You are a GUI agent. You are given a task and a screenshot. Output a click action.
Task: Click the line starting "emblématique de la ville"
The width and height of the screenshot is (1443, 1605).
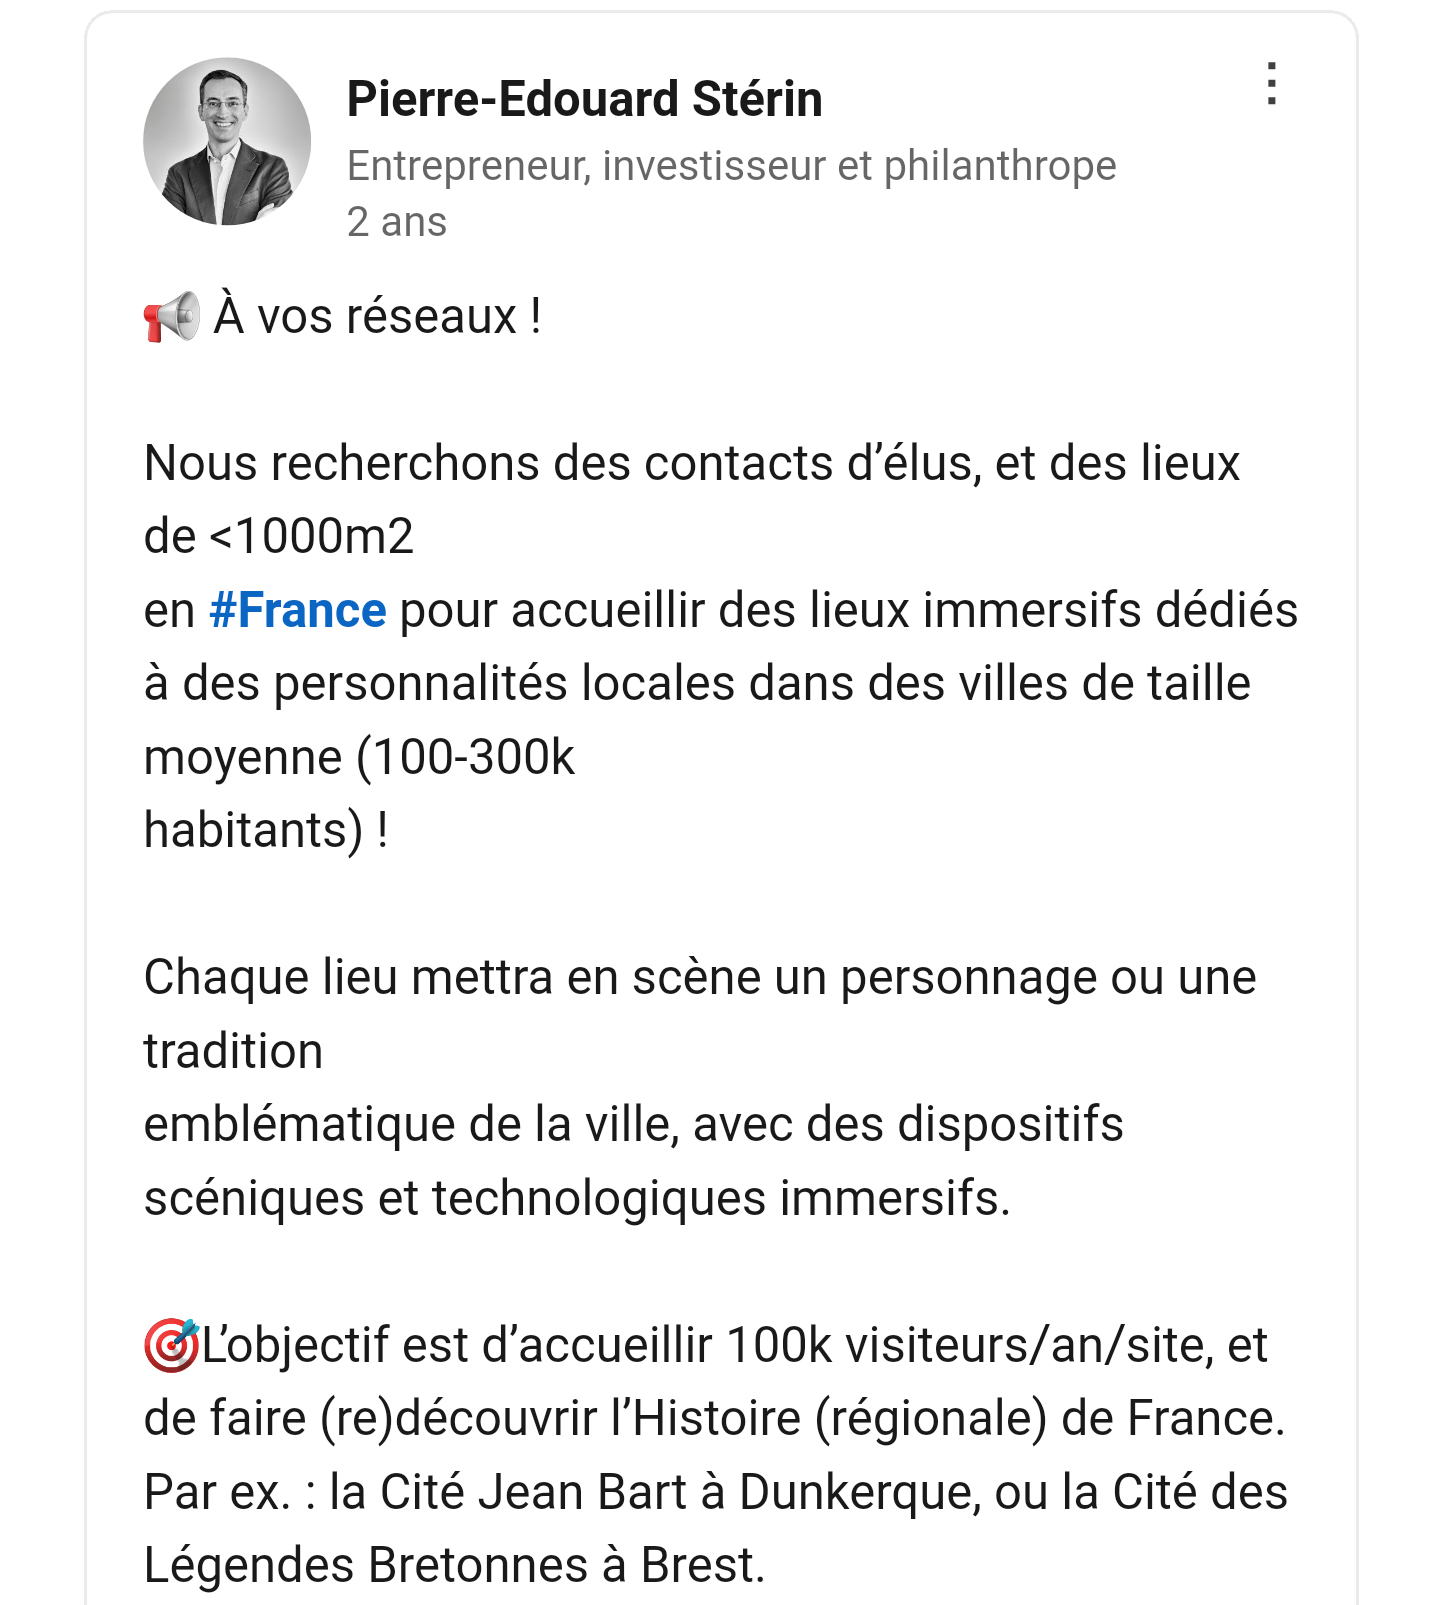pos(633,1124)
